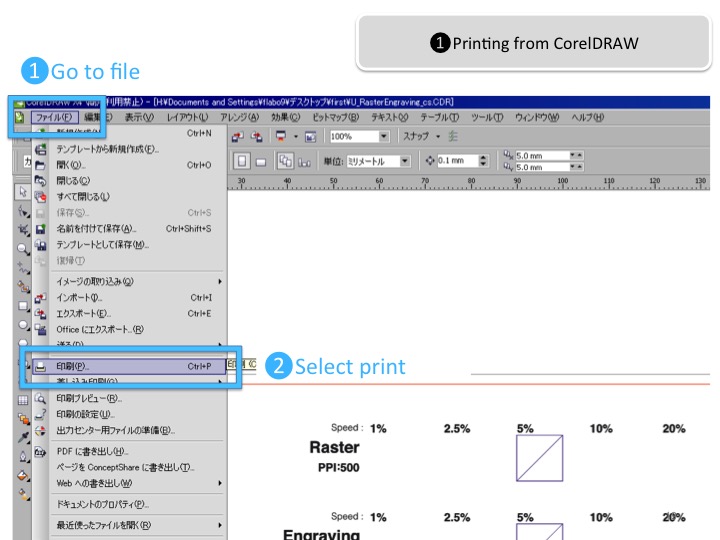The width and height of the screenshot is (720, 540).
Task: Open the ツール(T) menu
Action: point(487,117)
